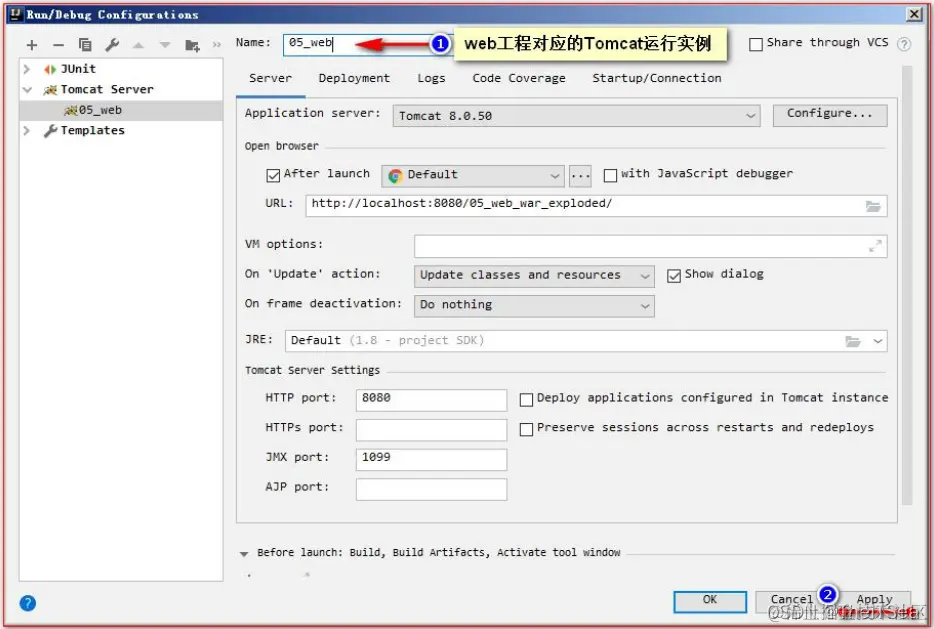This screenshot has height=629, width=934.
Task: Open the On 'Update' action dropdown
Action: coord(534,276)
